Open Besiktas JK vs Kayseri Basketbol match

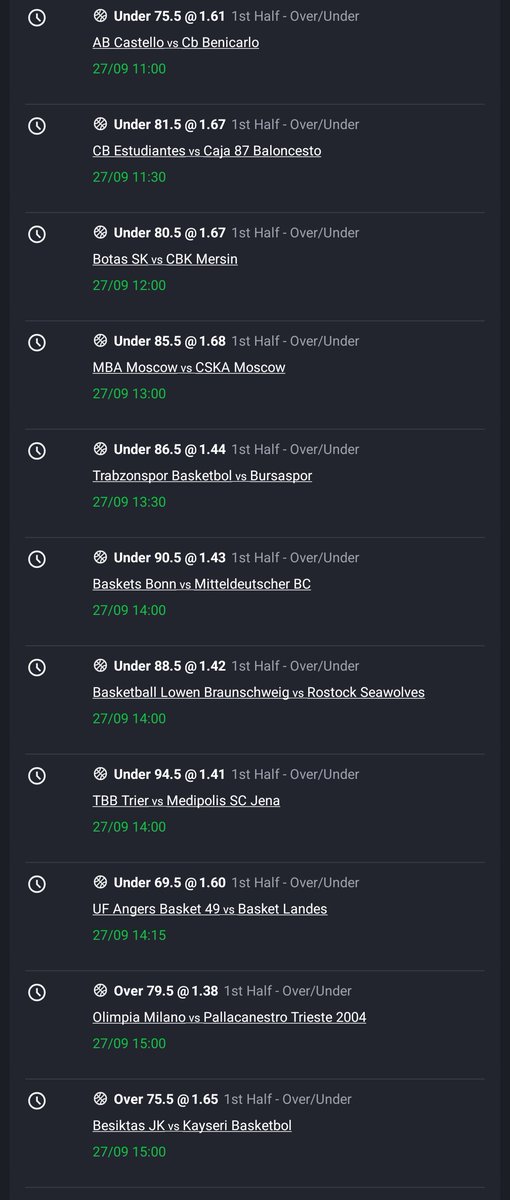pos(192,1125)
